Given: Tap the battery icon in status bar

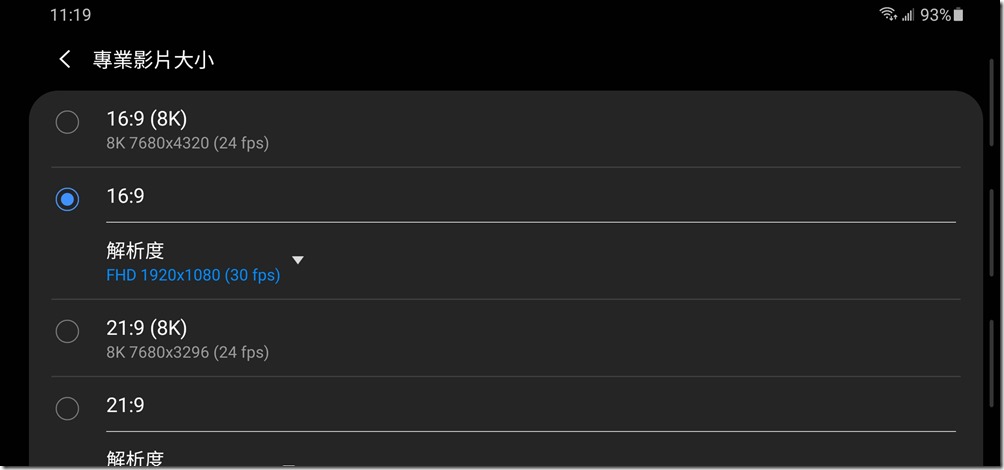Looking at the screenshot, I should 959,15.
